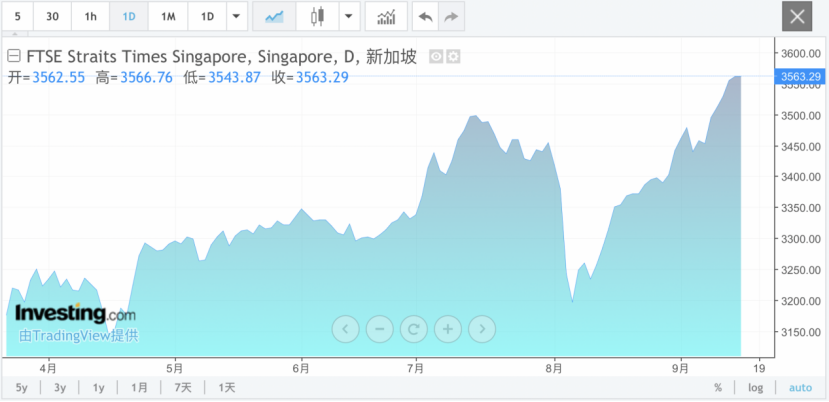Redo the chart action
Viewport: 829px width, 402px height.
[451, 17]
